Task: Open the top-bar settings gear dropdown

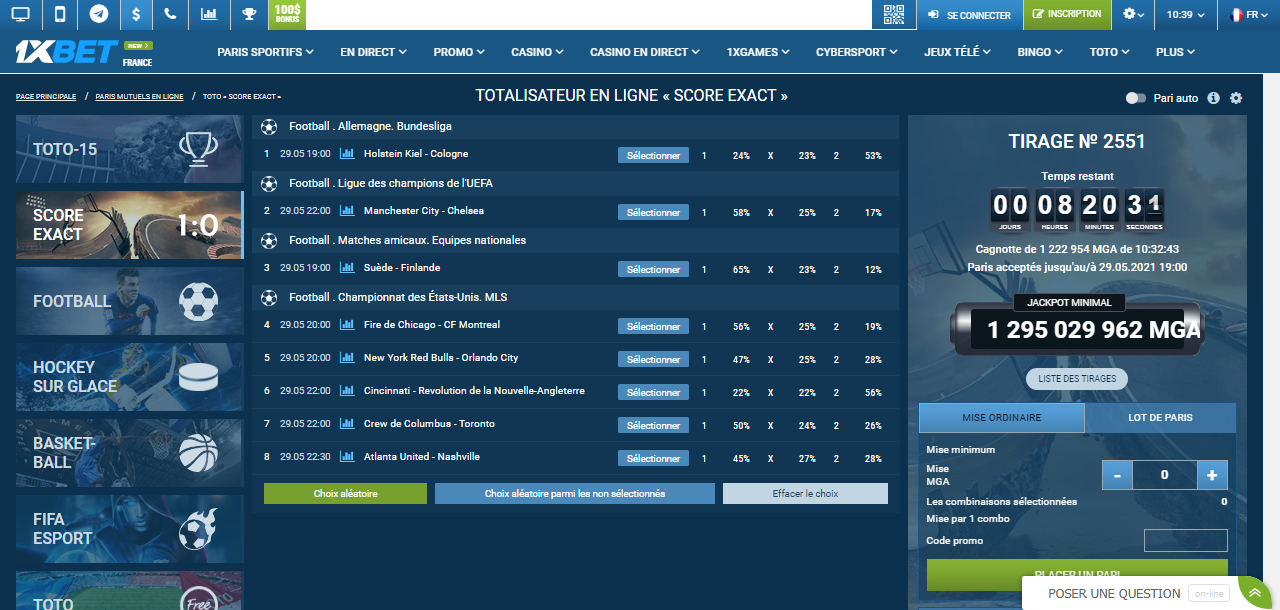Action: tap(1134, 14)
